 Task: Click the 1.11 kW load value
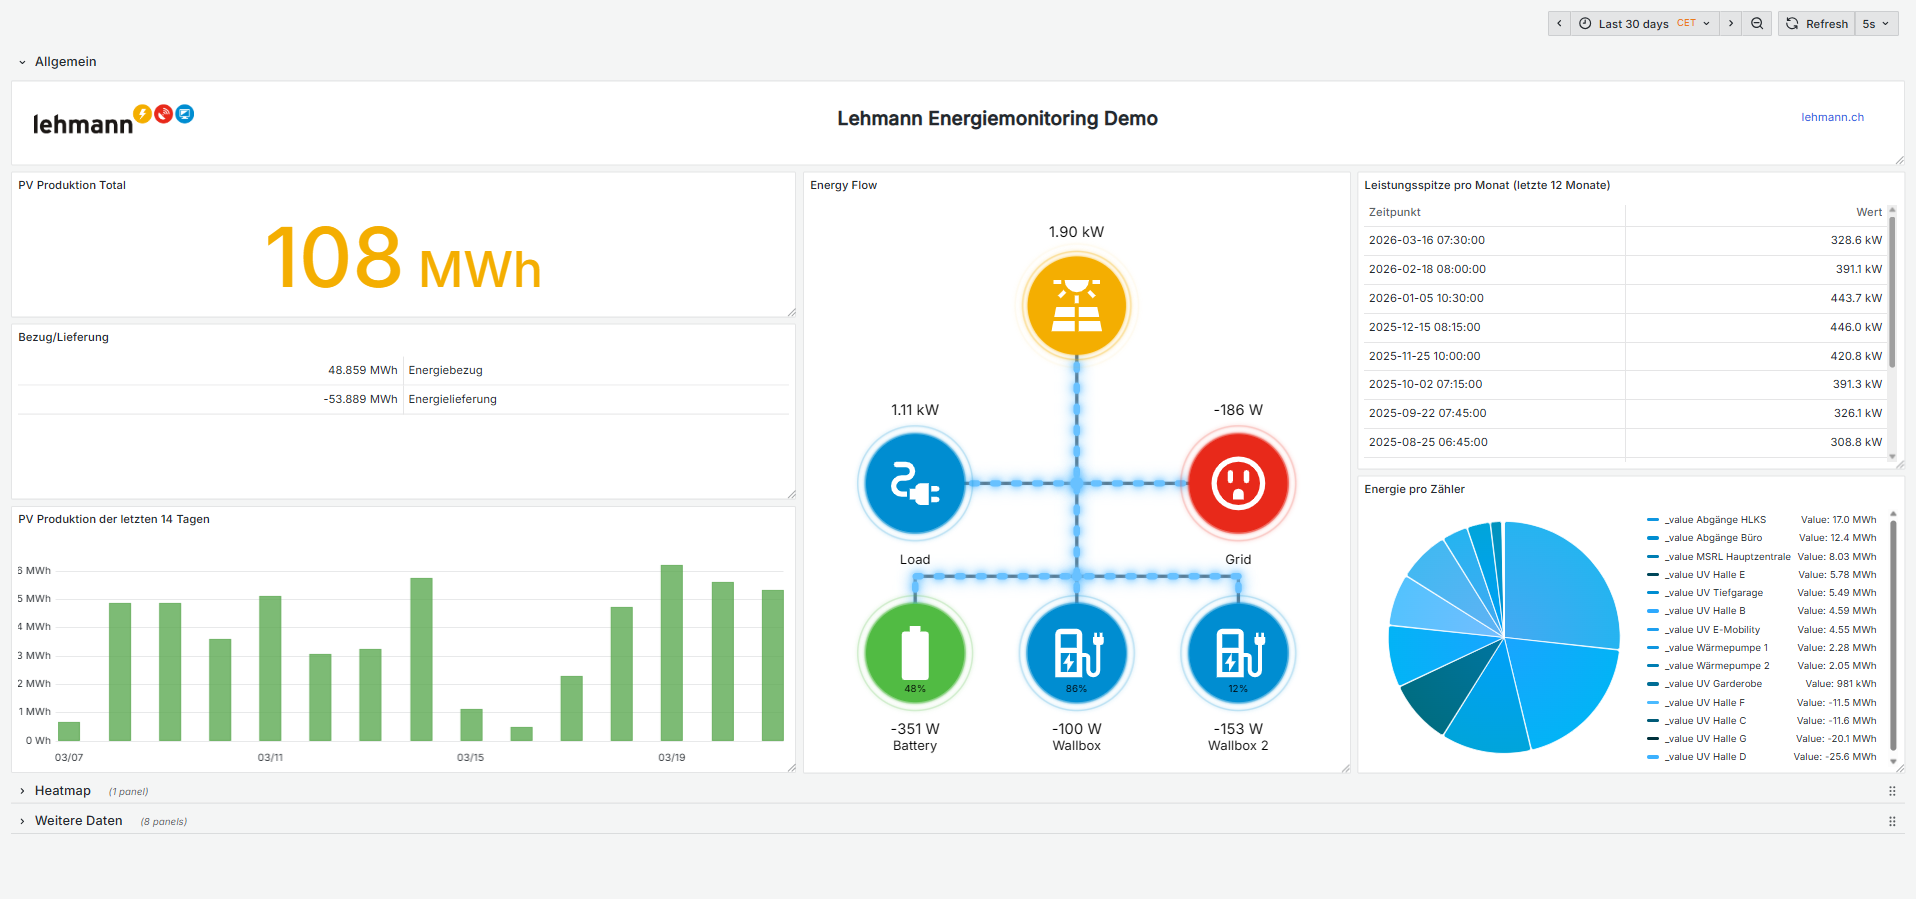(915, 410)
